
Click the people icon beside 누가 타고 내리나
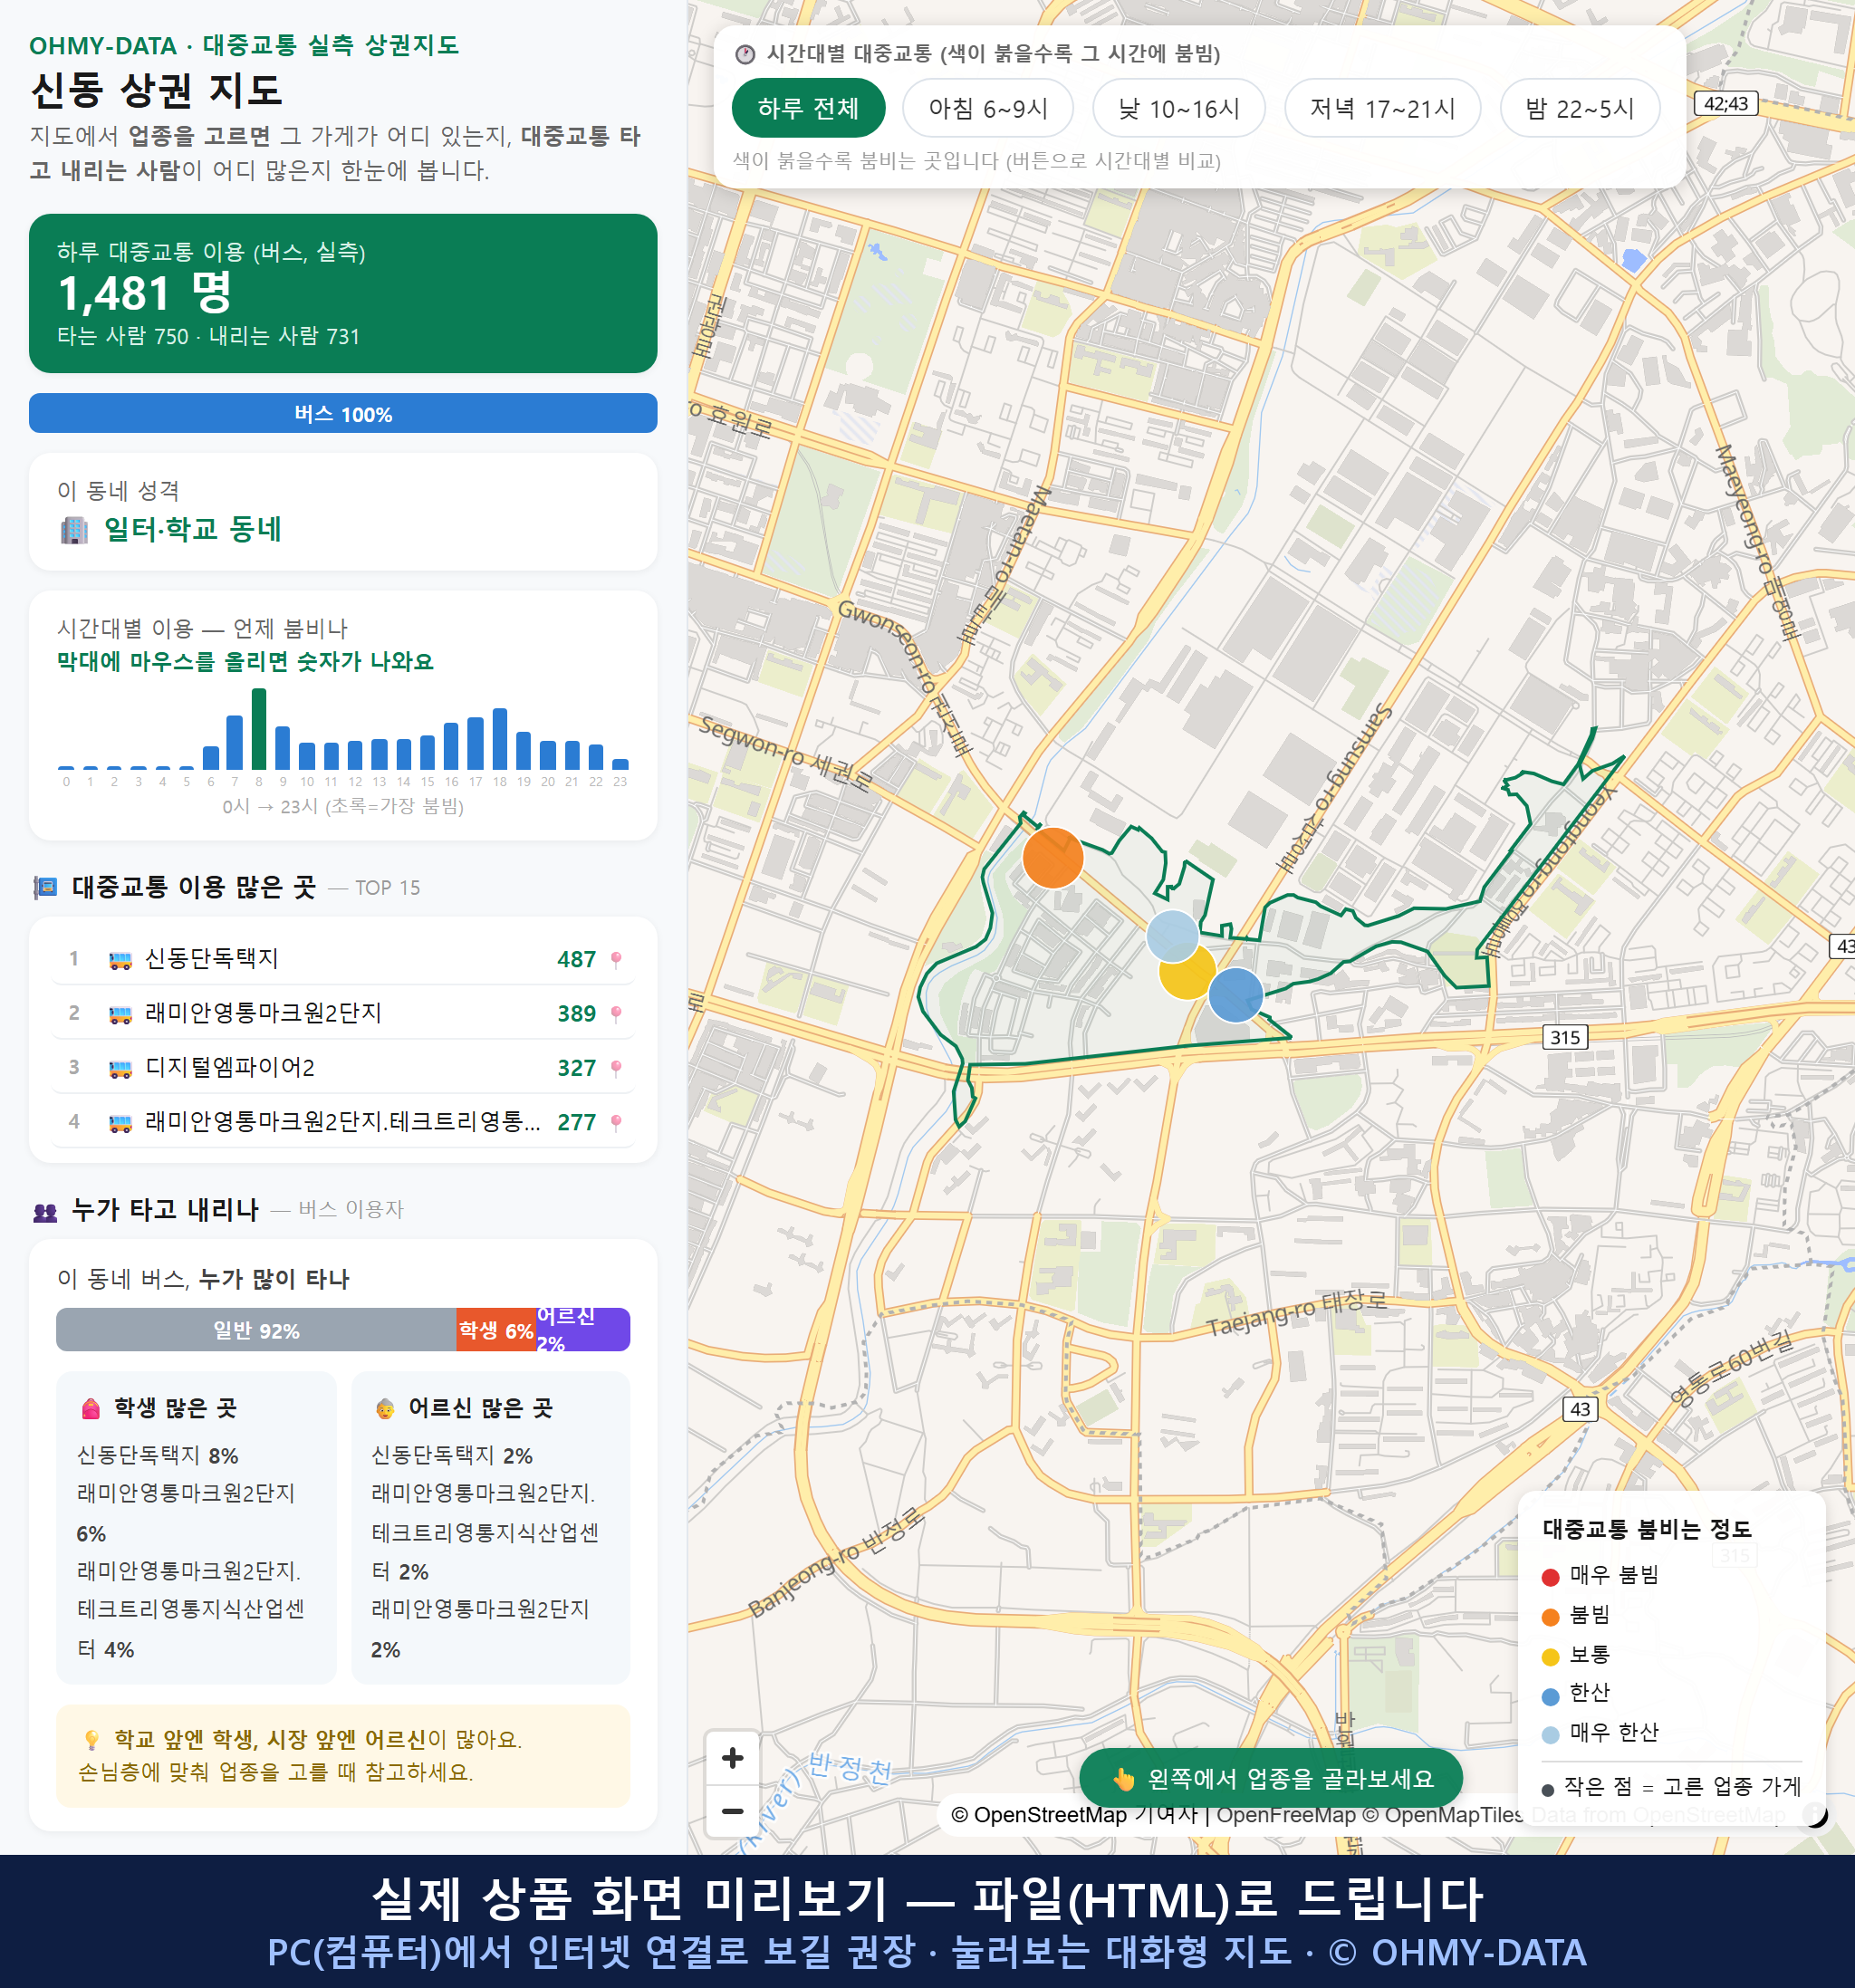pyautogui.click(x=45, y=1212)
